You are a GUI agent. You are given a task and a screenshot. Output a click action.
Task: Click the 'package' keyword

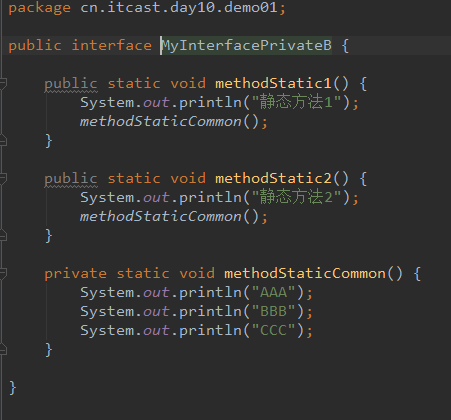(x=40, y=8)
